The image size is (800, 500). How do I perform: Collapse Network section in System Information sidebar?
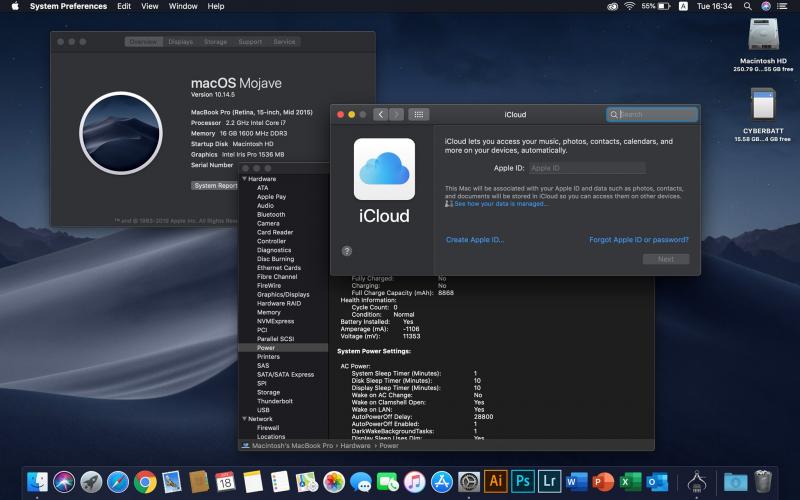pos(244,418)
